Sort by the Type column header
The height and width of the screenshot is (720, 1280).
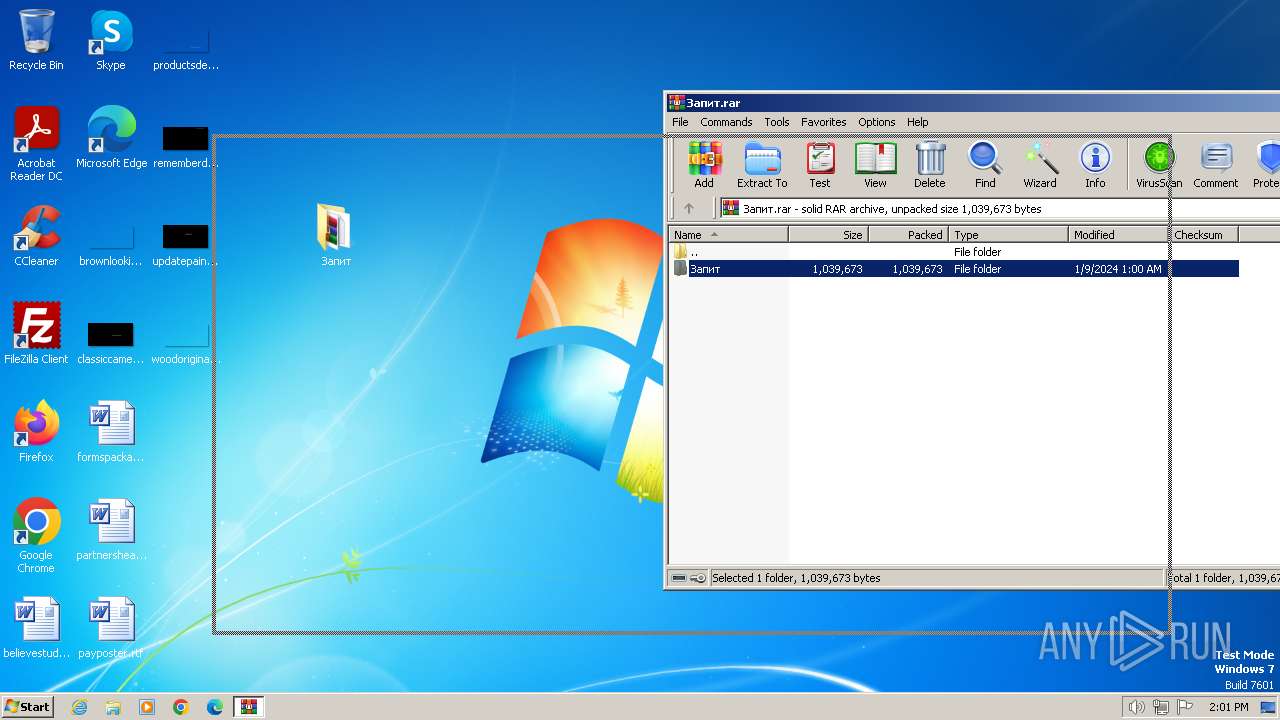pos(1008,235)
